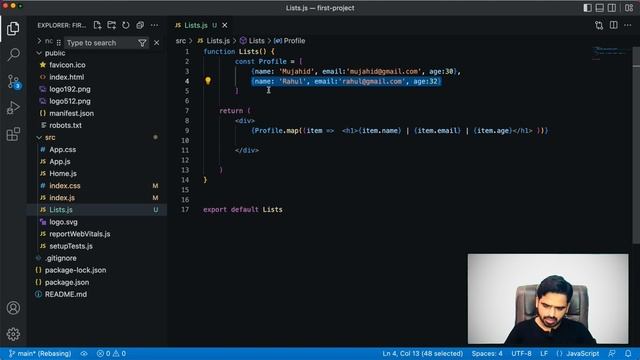Open App.js in Explorer
The width and height of the screenshot is (640, 360).
60,162
